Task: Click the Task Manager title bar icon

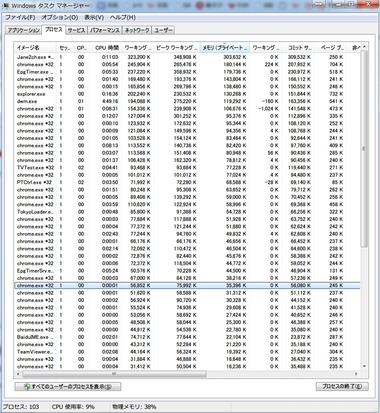Action: 6,6
